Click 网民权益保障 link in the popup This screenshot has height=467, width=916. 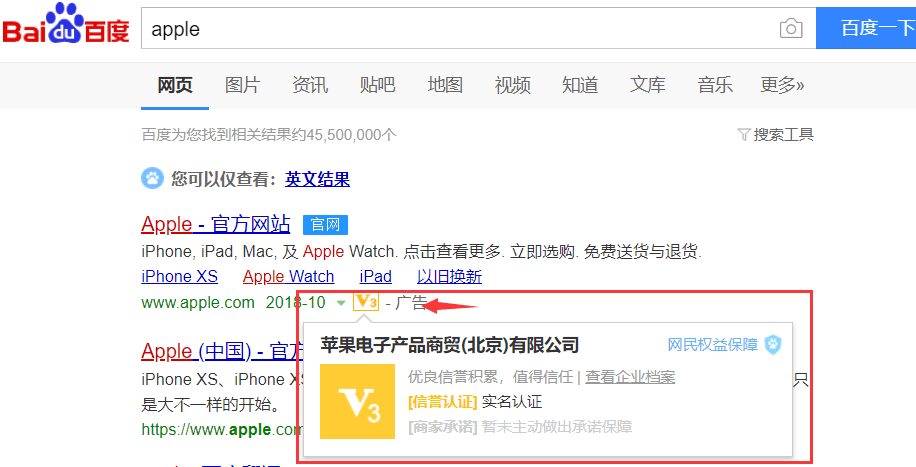tap(713, 345)
